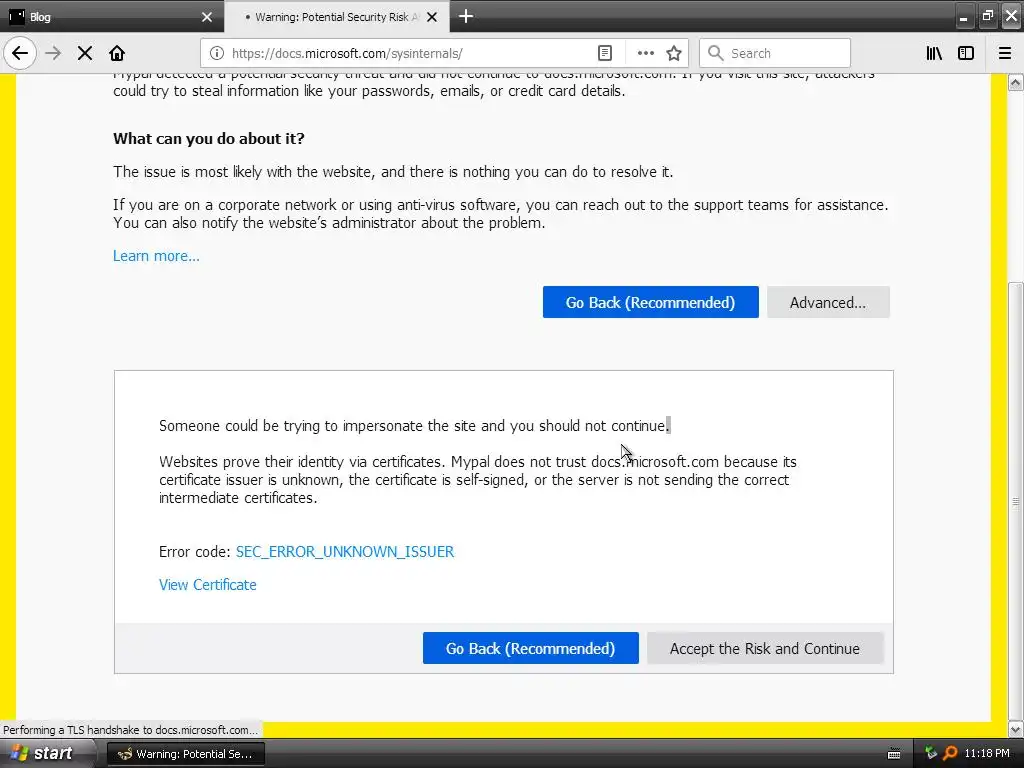Select the Warning: Potential Security Risk tab
Image resolution: width=1024 pixels, height=768 pixels.
click(x=337, y=16)
